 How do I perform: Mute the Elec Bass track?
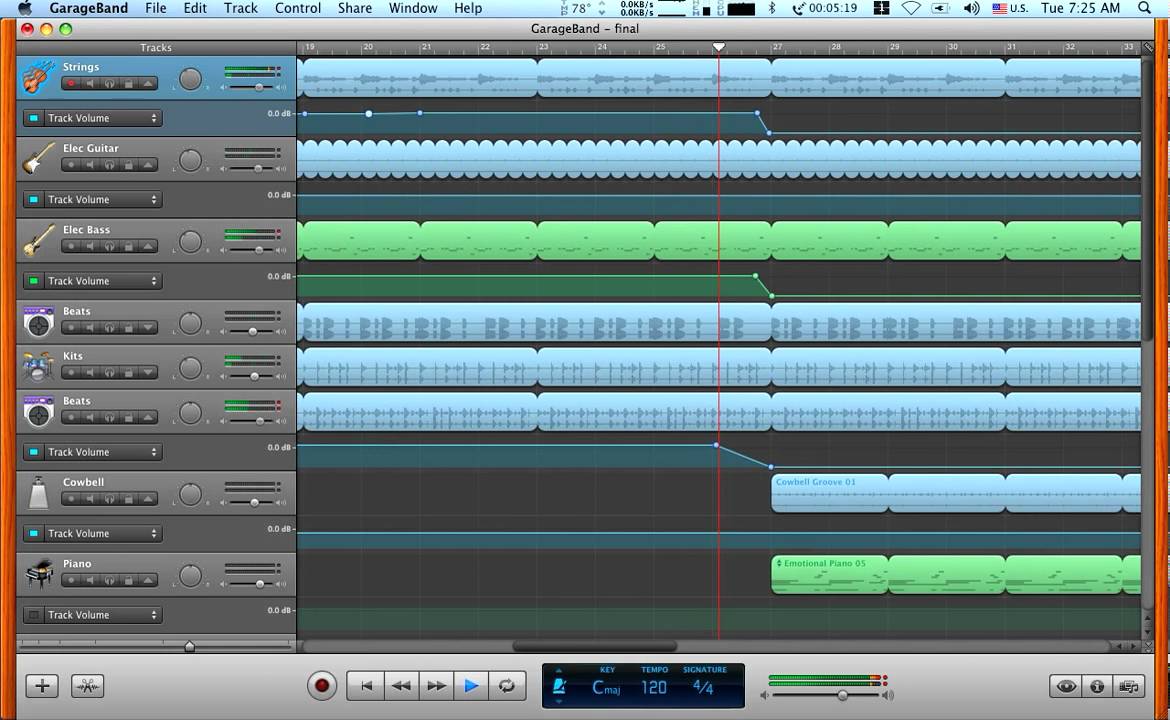90,246
